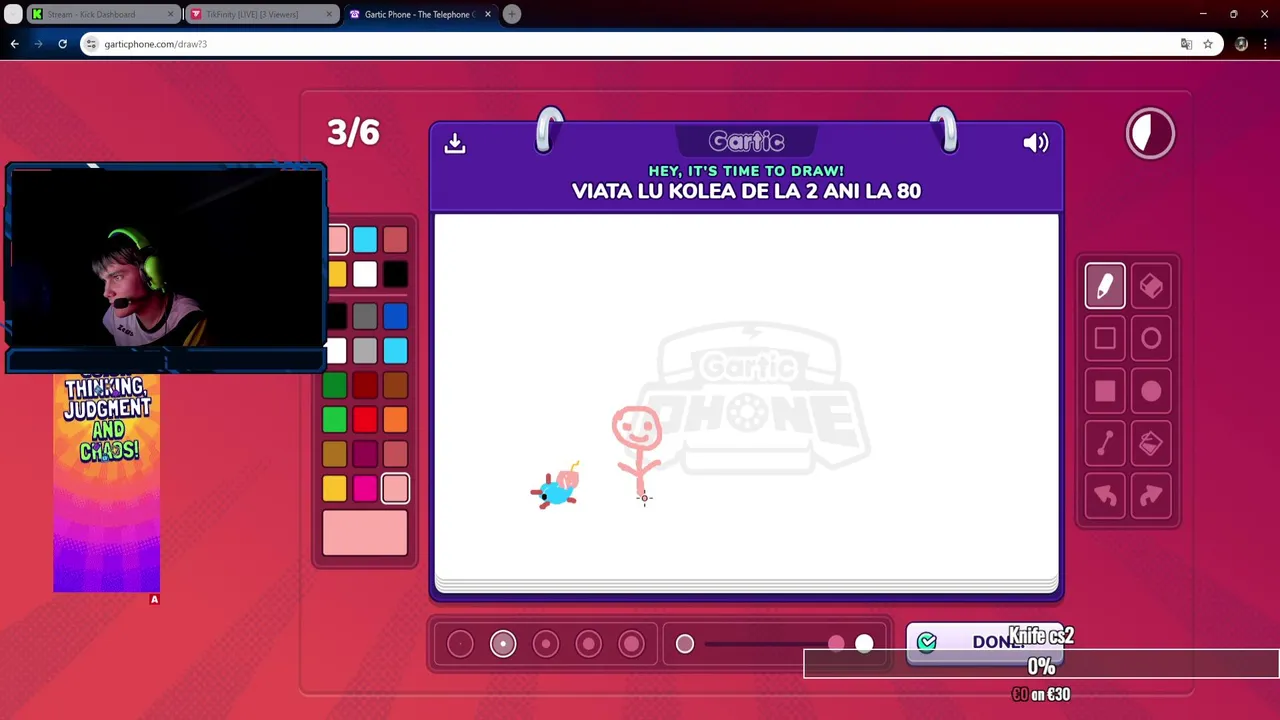Viewport: 1280px width, 720px height.
Task: Open the tab search dropdown at top-left
Action: pos(13,14)
